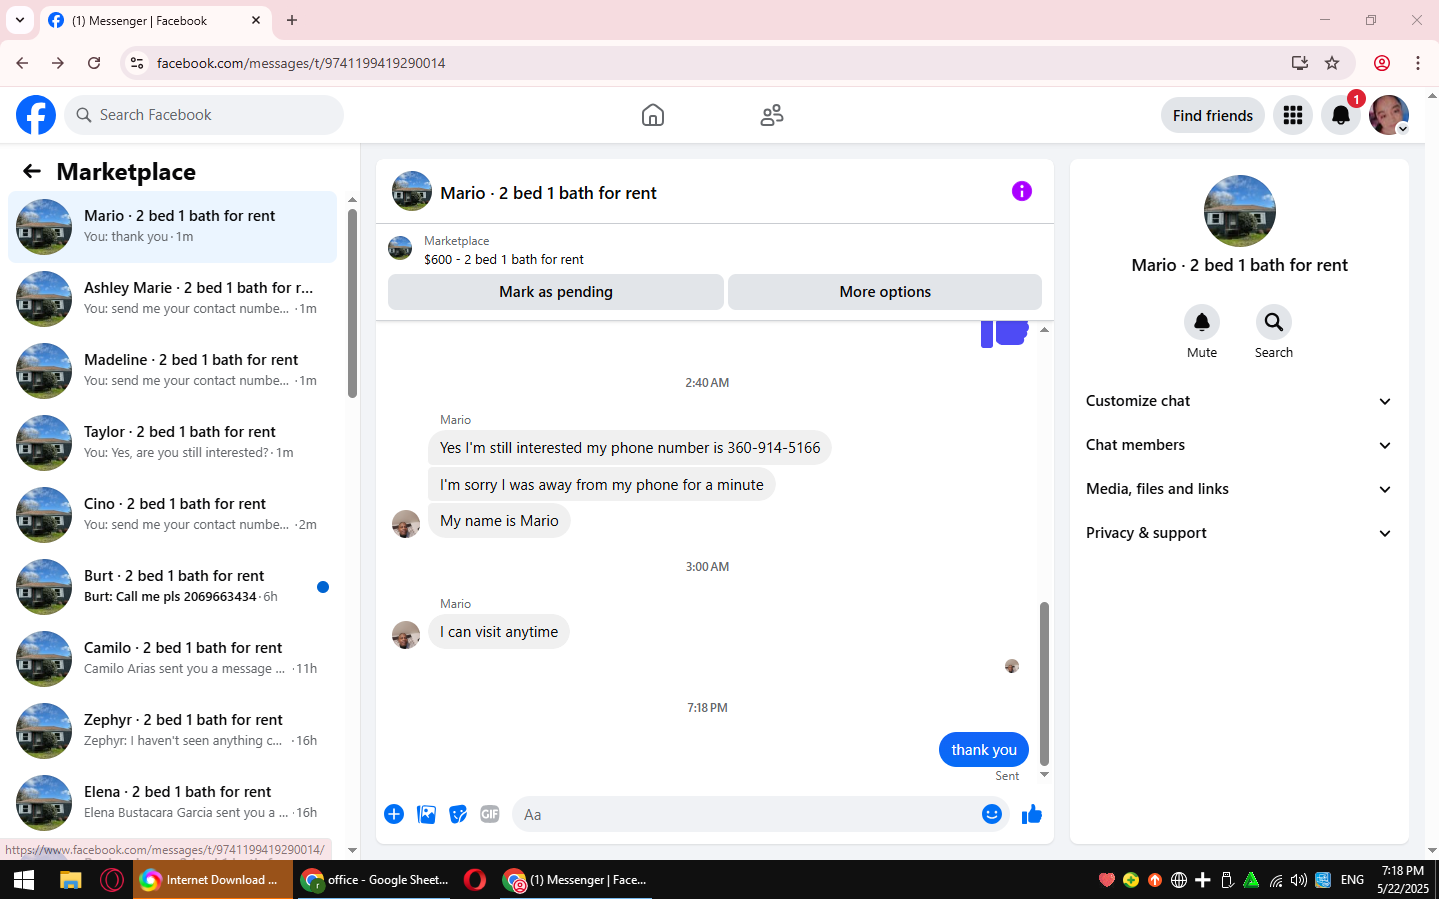This screenshot has height=899, width=1439.
Task: Click the browser forward arrow
Action: click(x=58, y=63)
